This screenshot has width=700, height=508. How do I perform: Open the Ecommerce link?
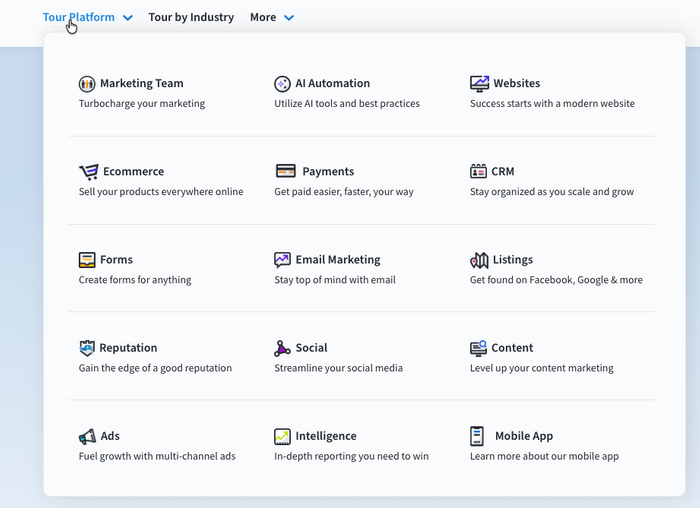point(133,171)
